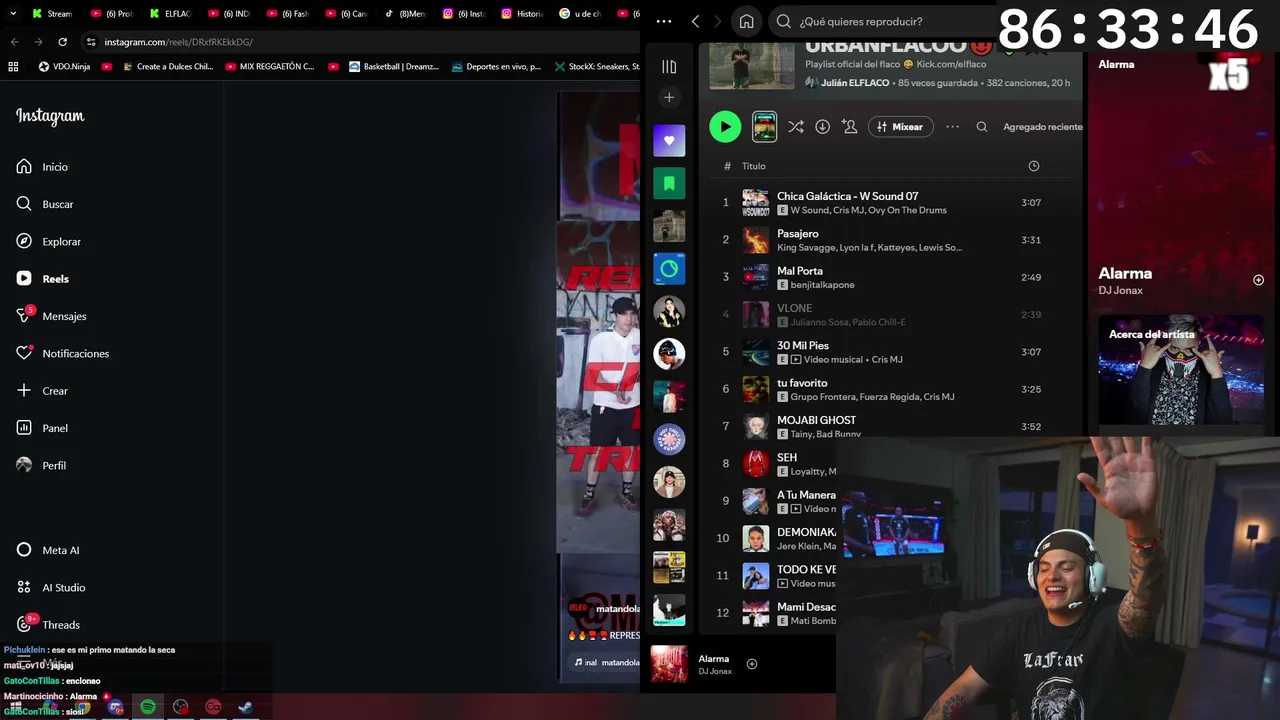1280x720 pixels.
Task: Search within the playlist
Action: (x=981, y=127)
